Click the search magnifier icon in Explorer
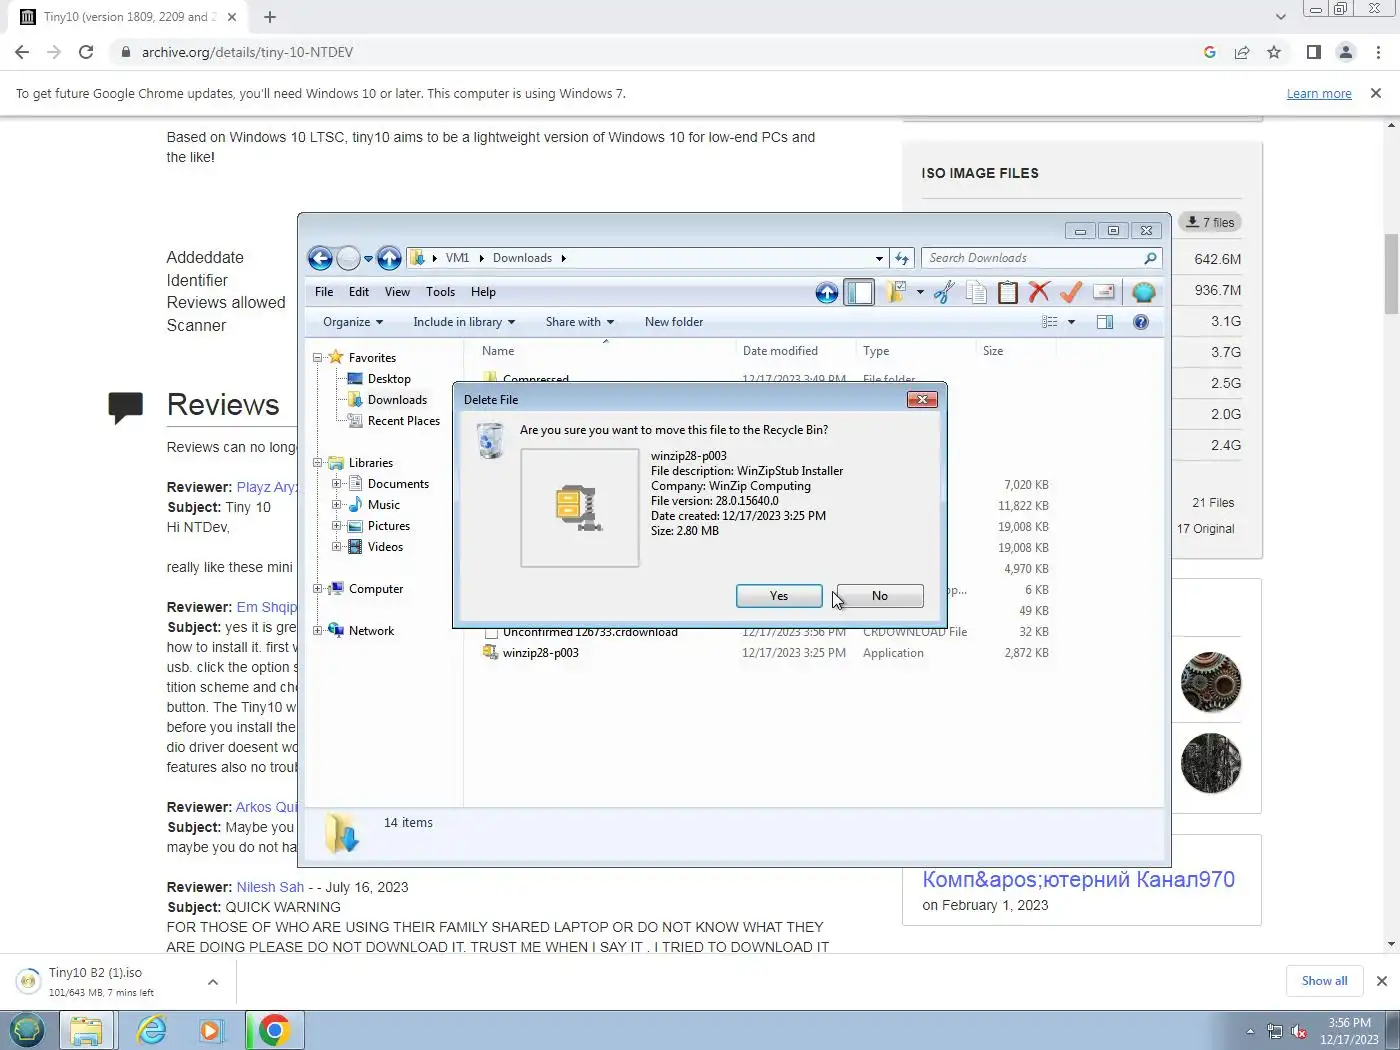 (x=1150, y=258)
